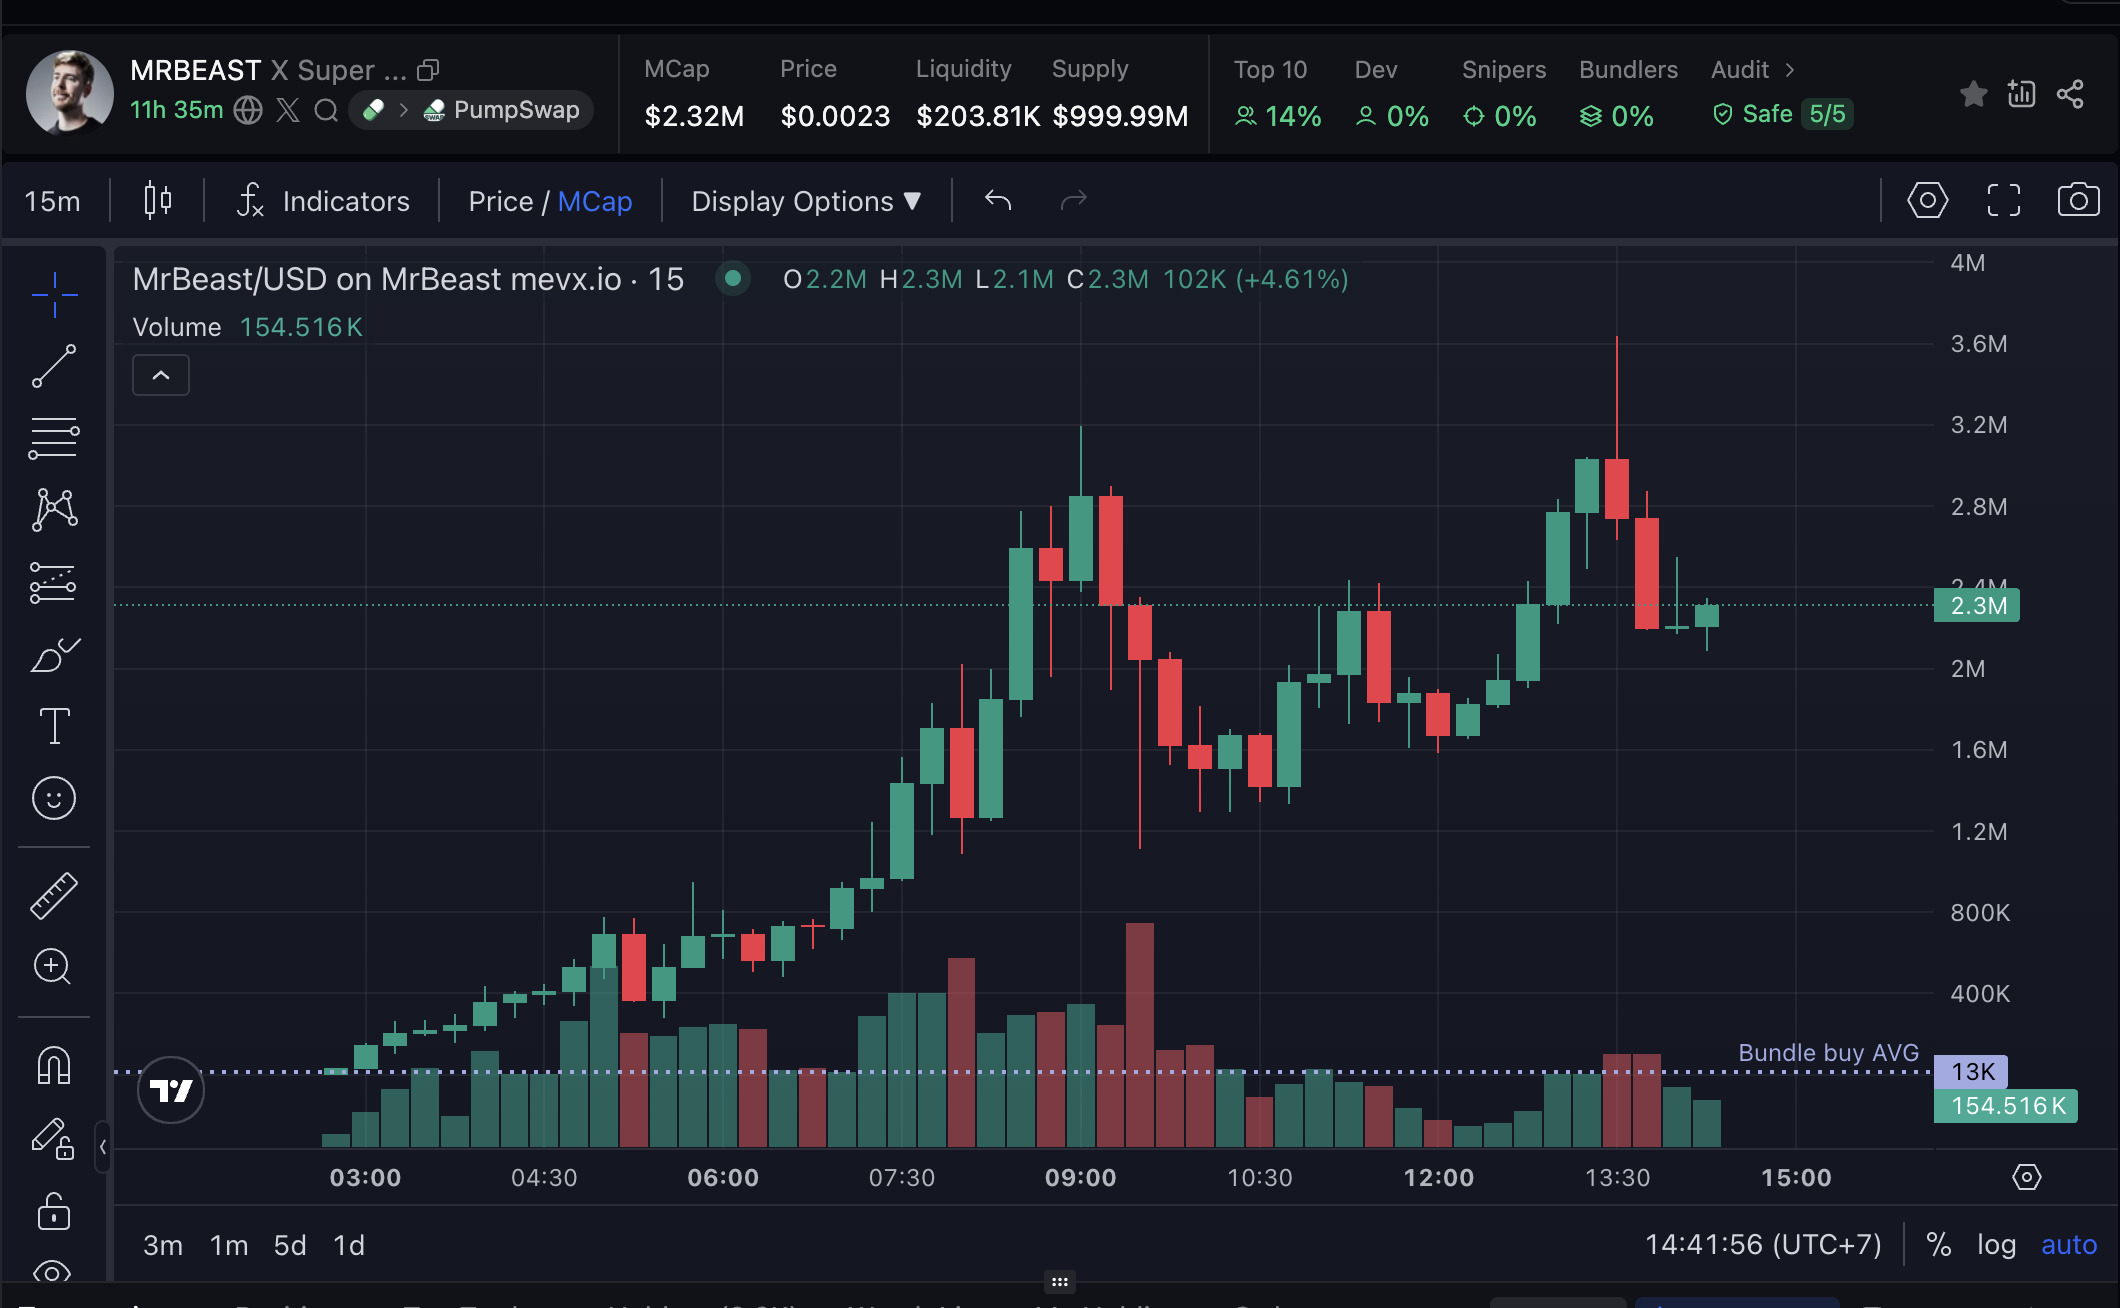The image size is (2120, 1308).
Task: Toggle stay in drawing mode
Action: pos(54,1138)
